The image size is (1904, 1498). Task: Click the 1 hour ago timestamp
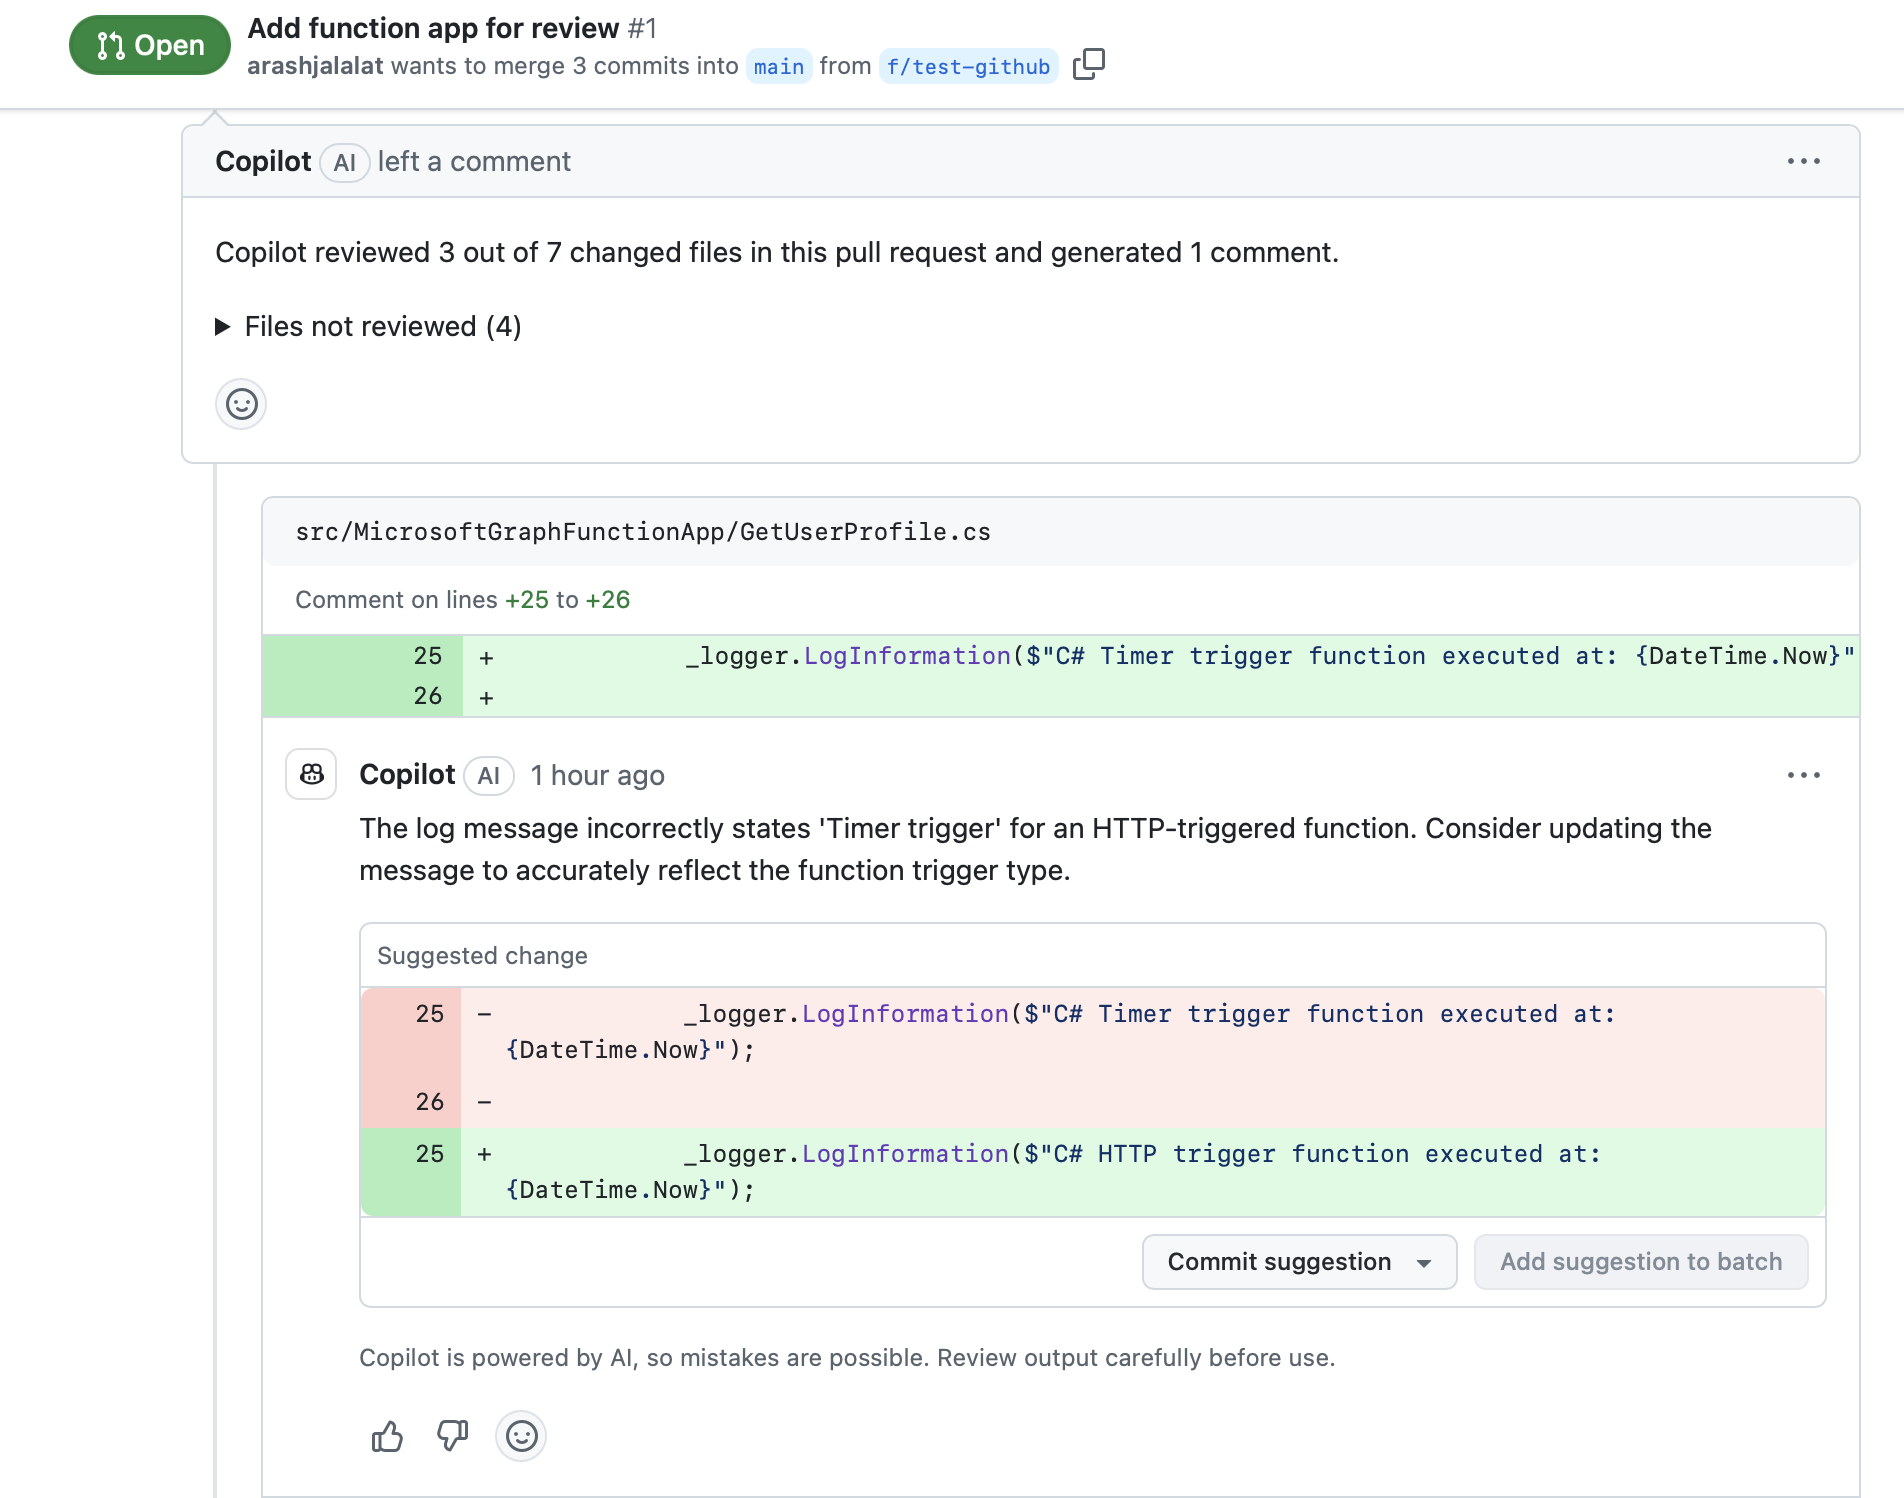597,776
